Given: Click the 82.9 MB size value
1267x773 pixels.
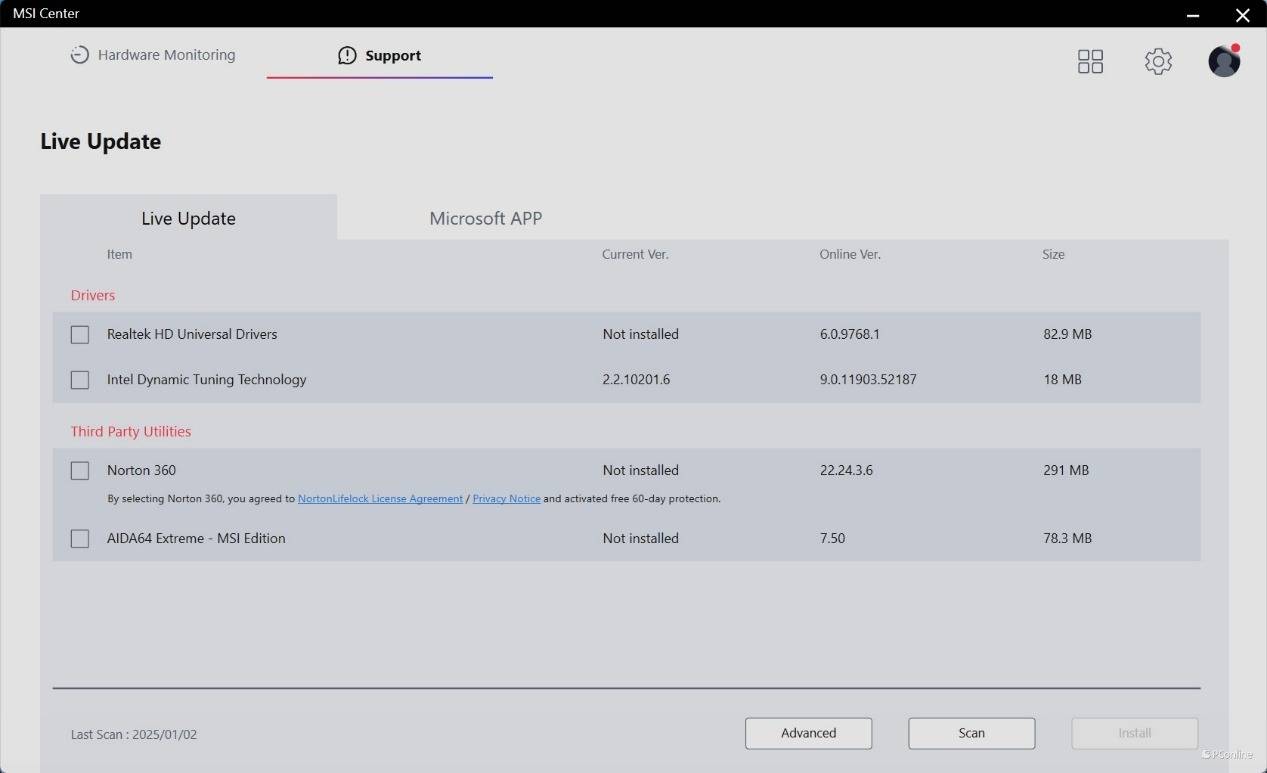Looking at the screenshot, I should tap(1067, 334).
